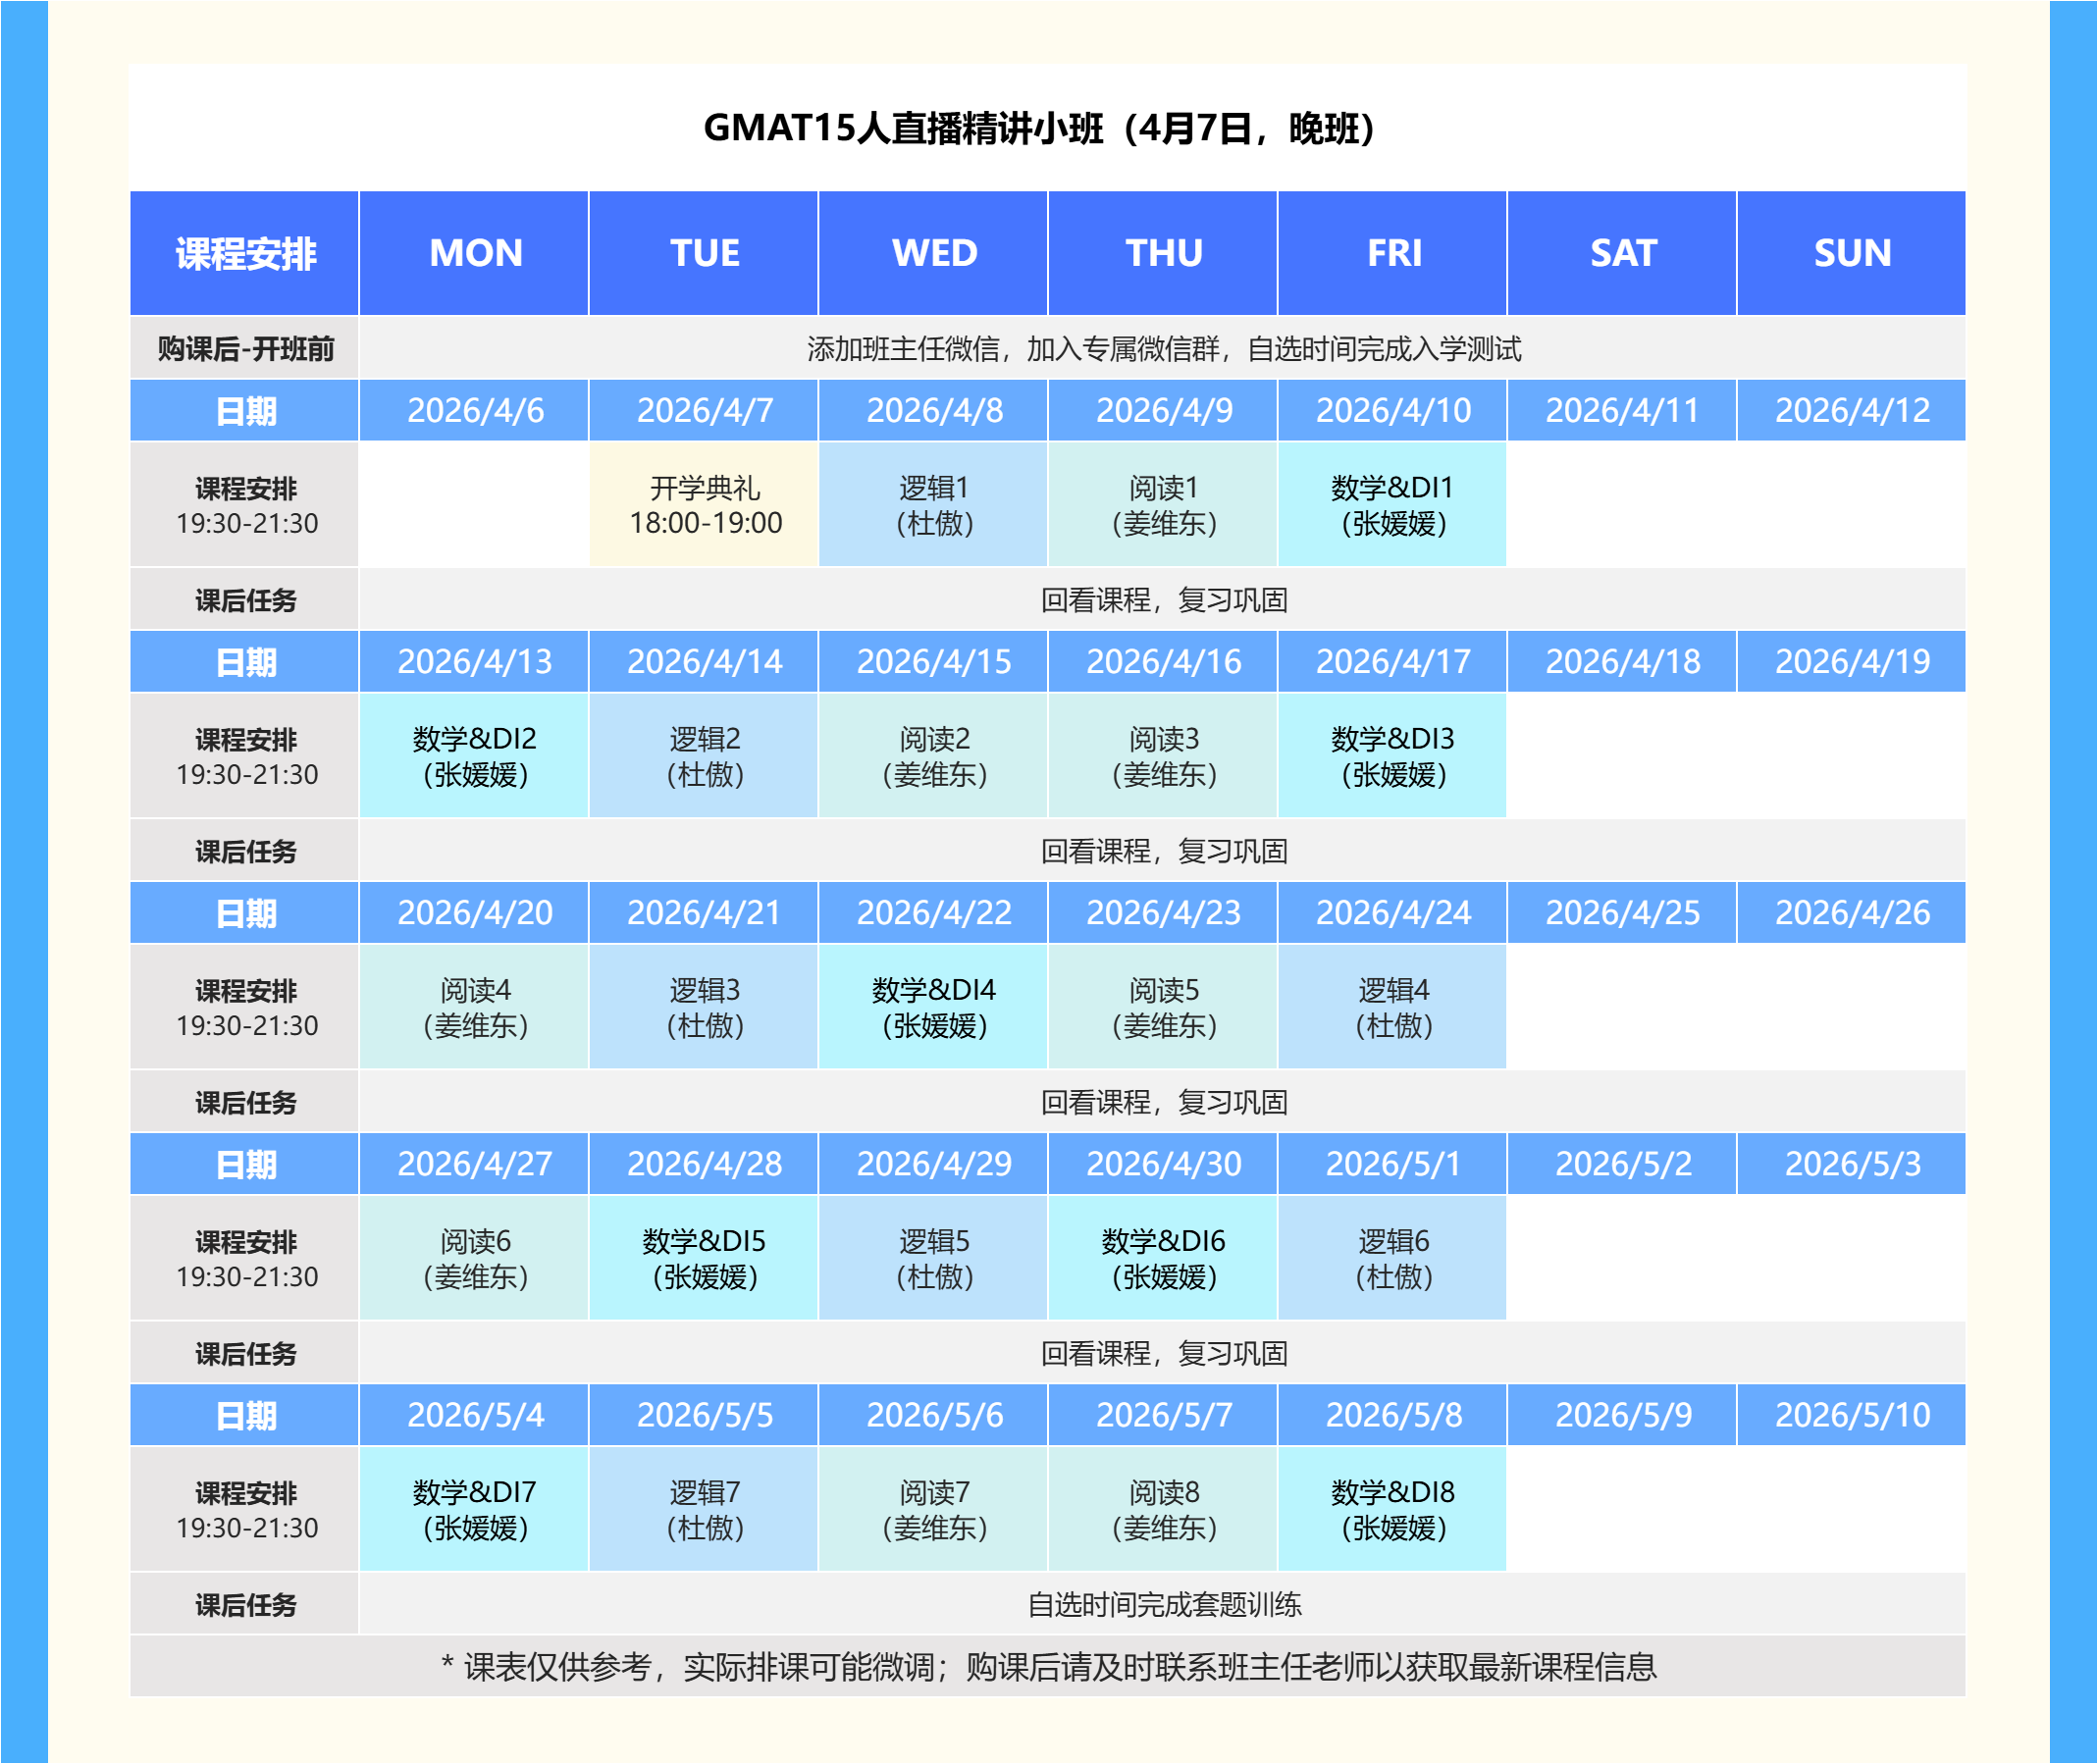The height and width of the screenshot is (1764, 2098).
Task: Click the MON column header
Action: (x=475, y=253)
